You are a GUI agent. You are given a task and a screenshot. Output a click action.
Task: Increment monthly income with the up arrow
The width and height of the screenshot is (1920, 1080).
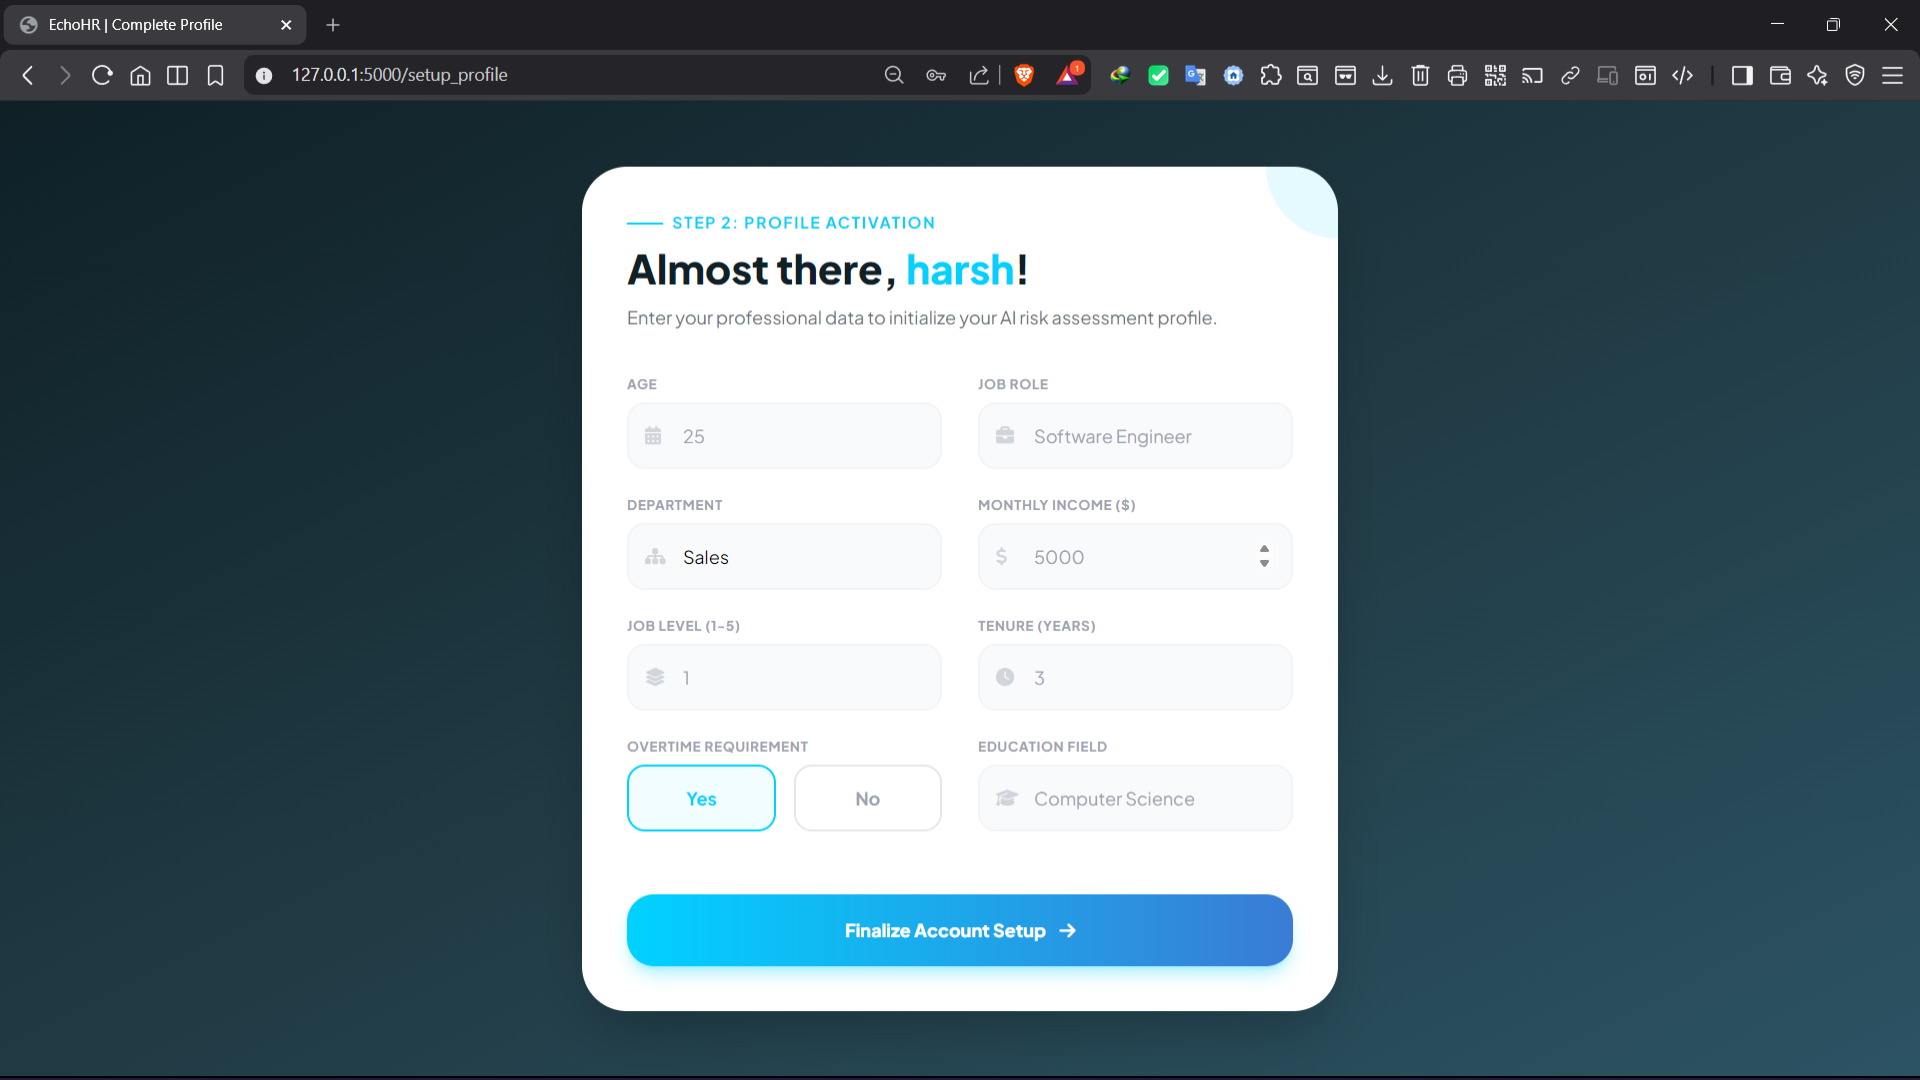click(x=1264, y=550)
